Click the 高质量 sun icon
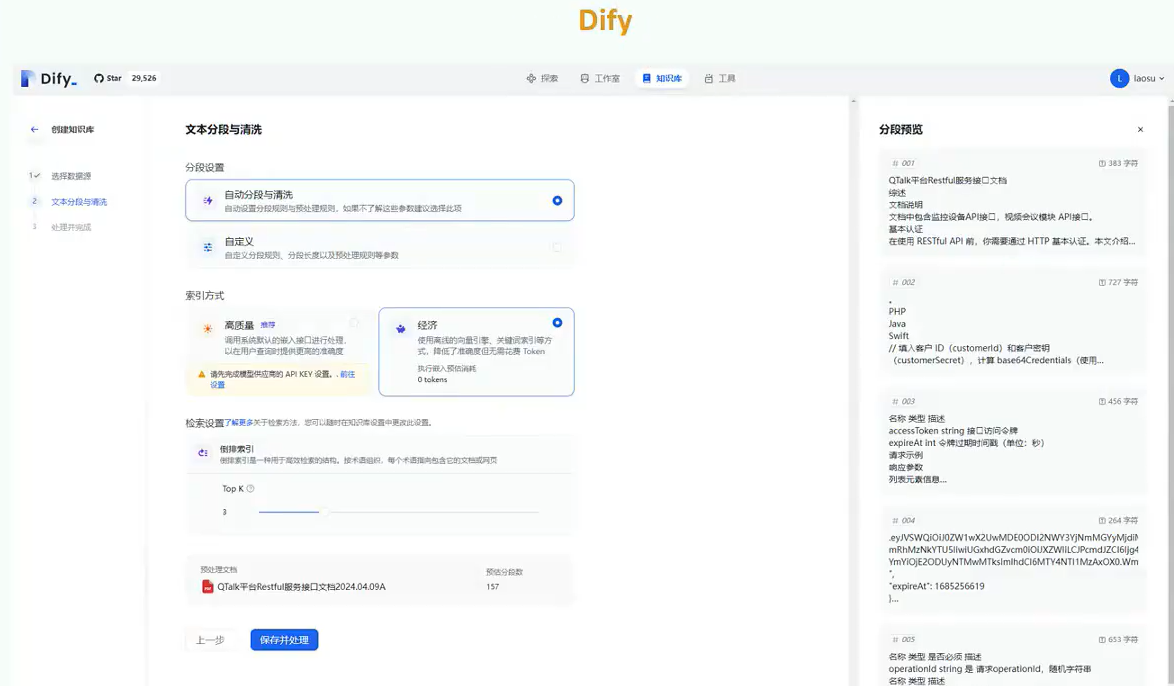Screen dimensions: 1174x686 pyautogui.click(x=207, y=328)
